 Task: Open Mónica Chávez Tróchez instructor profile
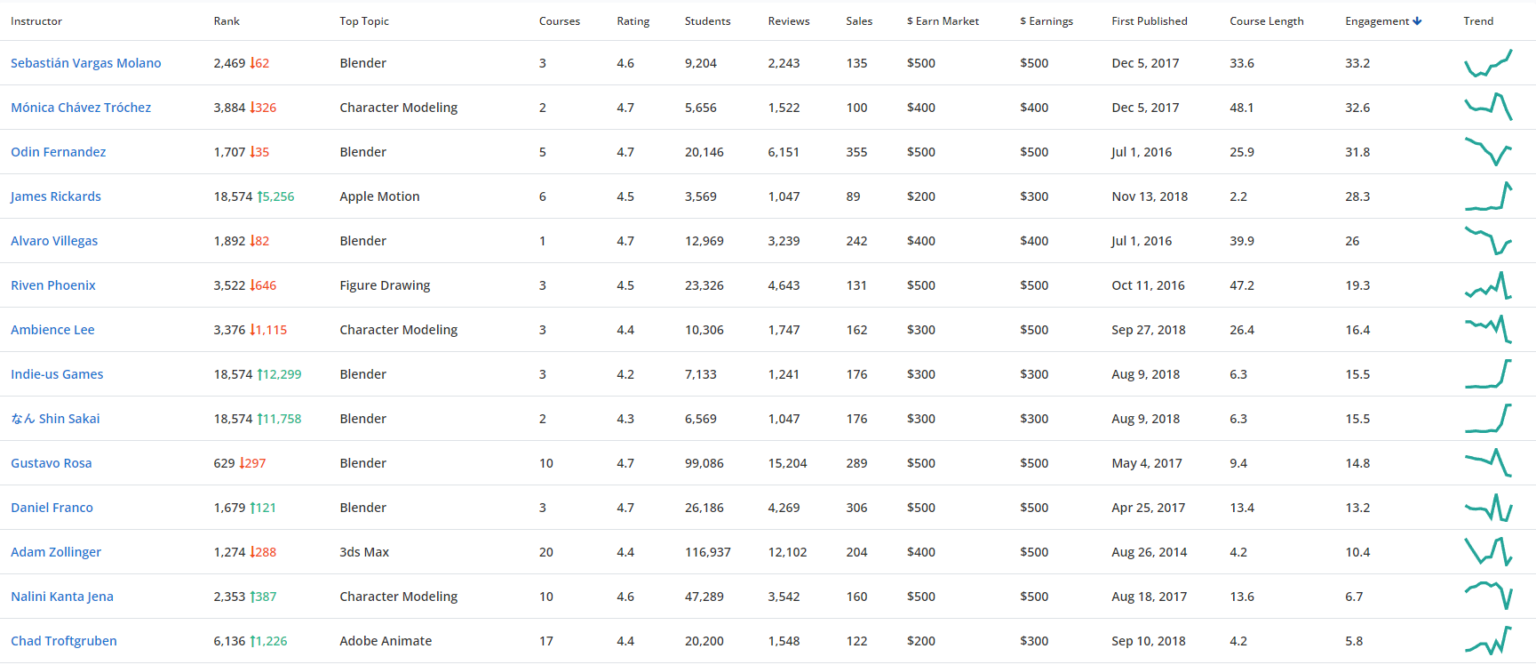tap(81, 107)
